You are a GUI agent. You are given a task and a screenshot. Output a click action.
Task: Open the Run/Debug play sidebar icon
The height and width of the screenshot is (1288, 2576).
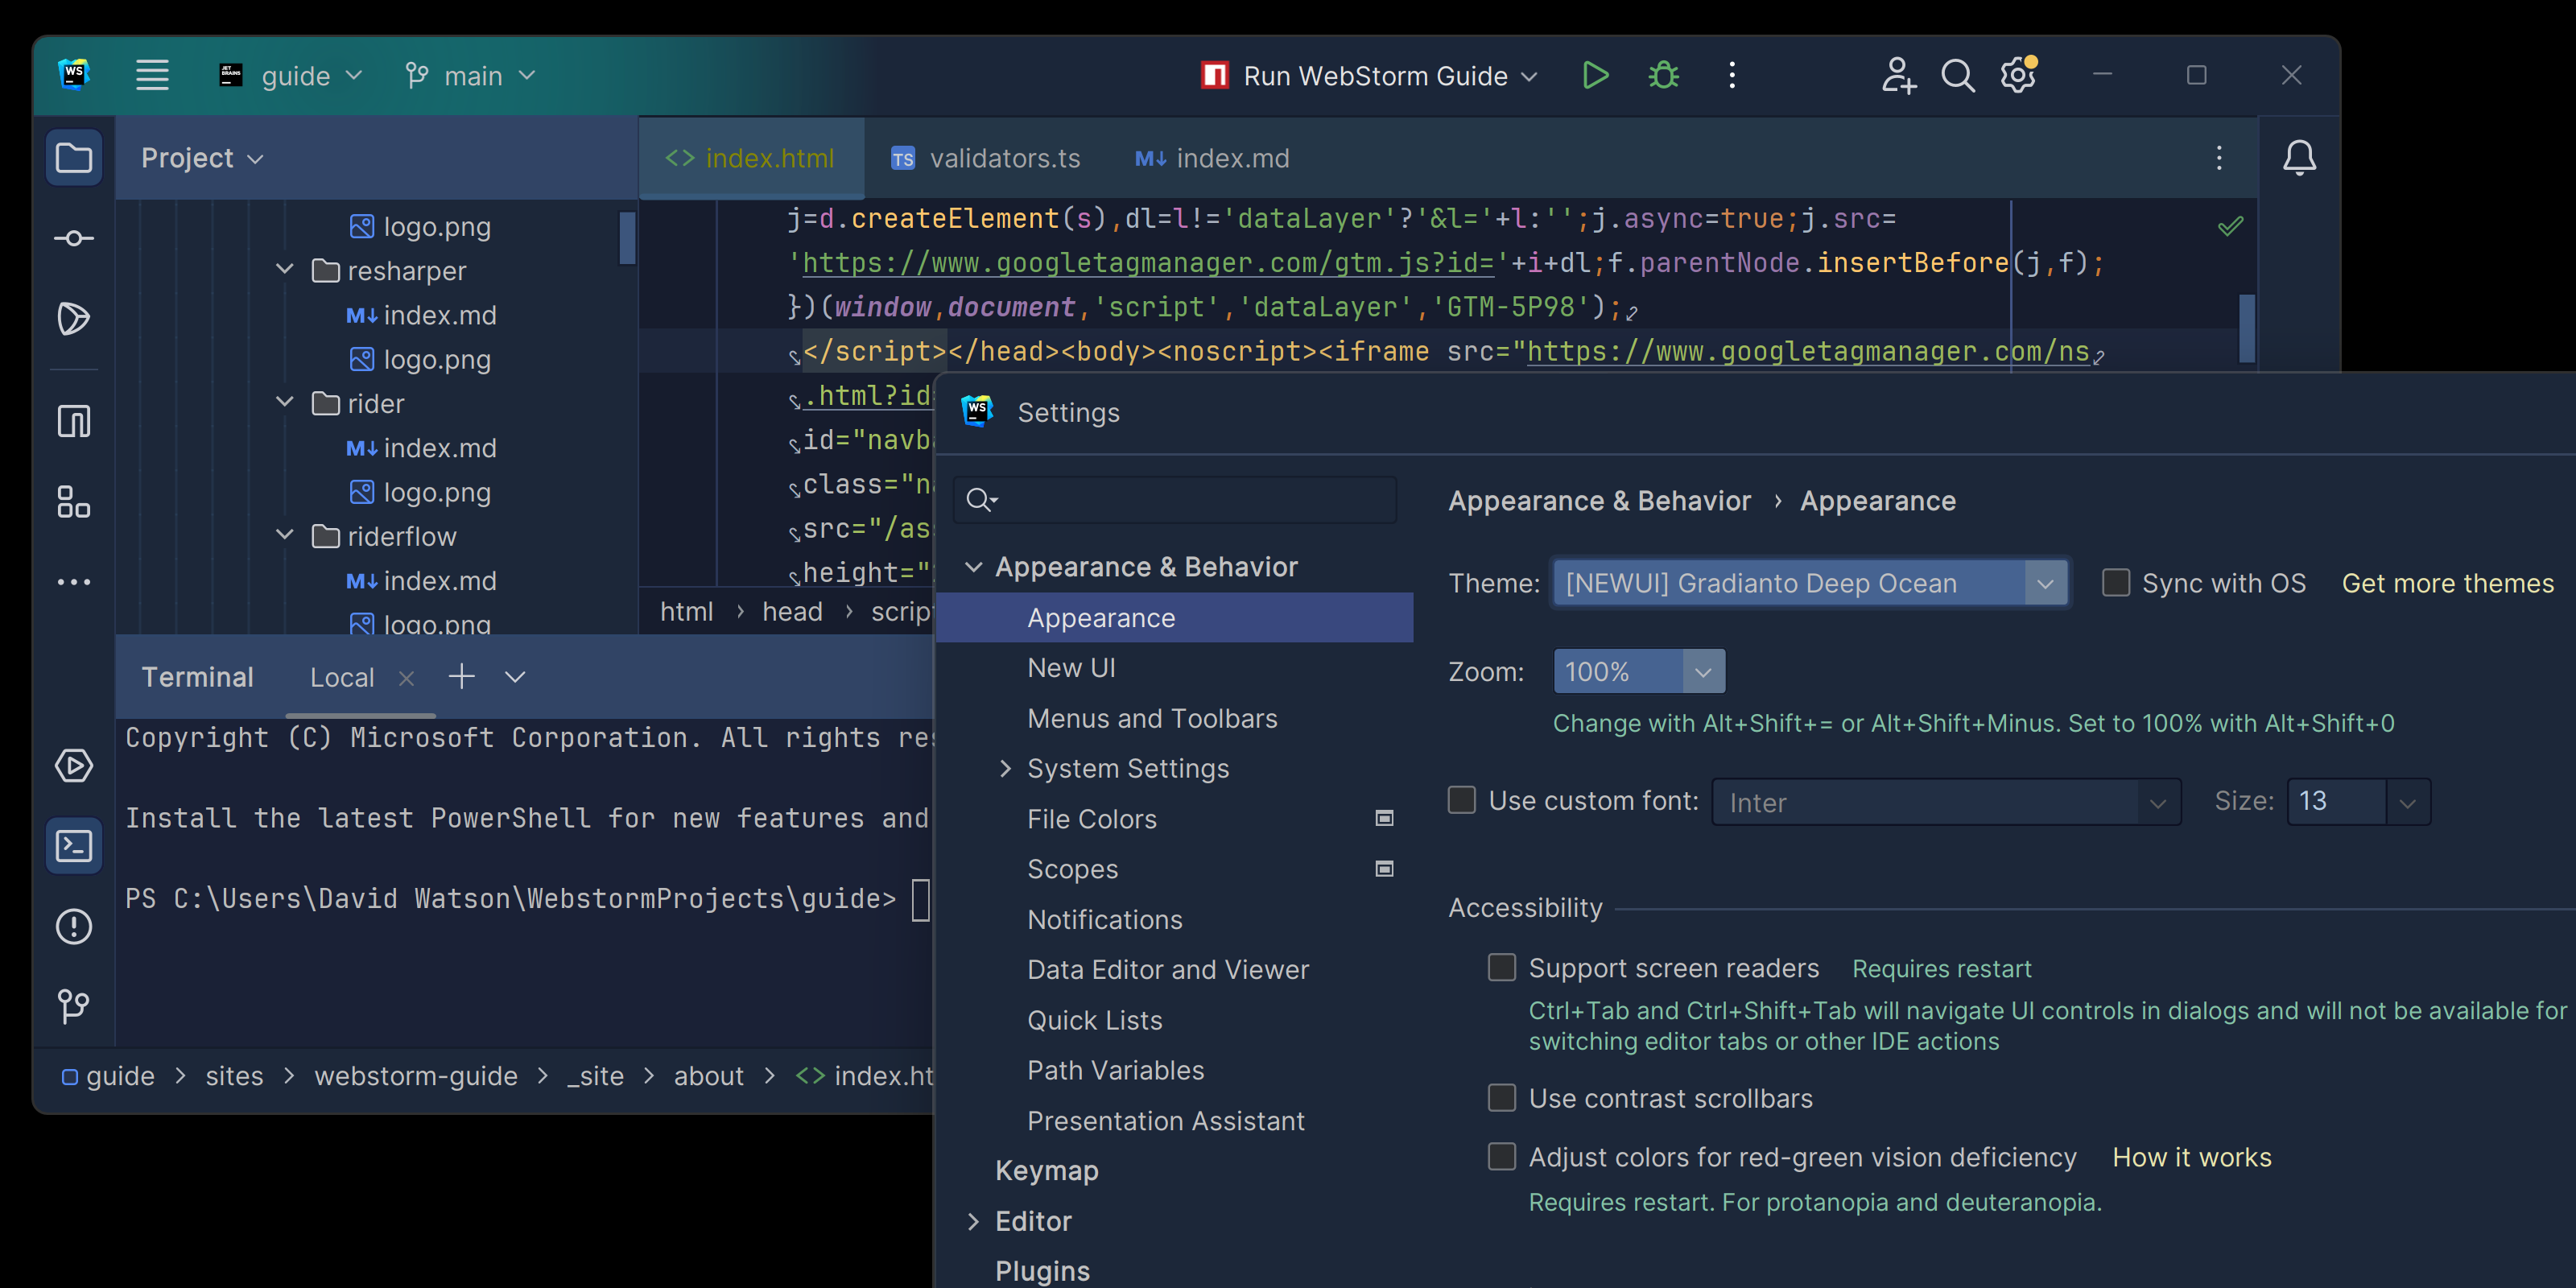pos(74,319)
